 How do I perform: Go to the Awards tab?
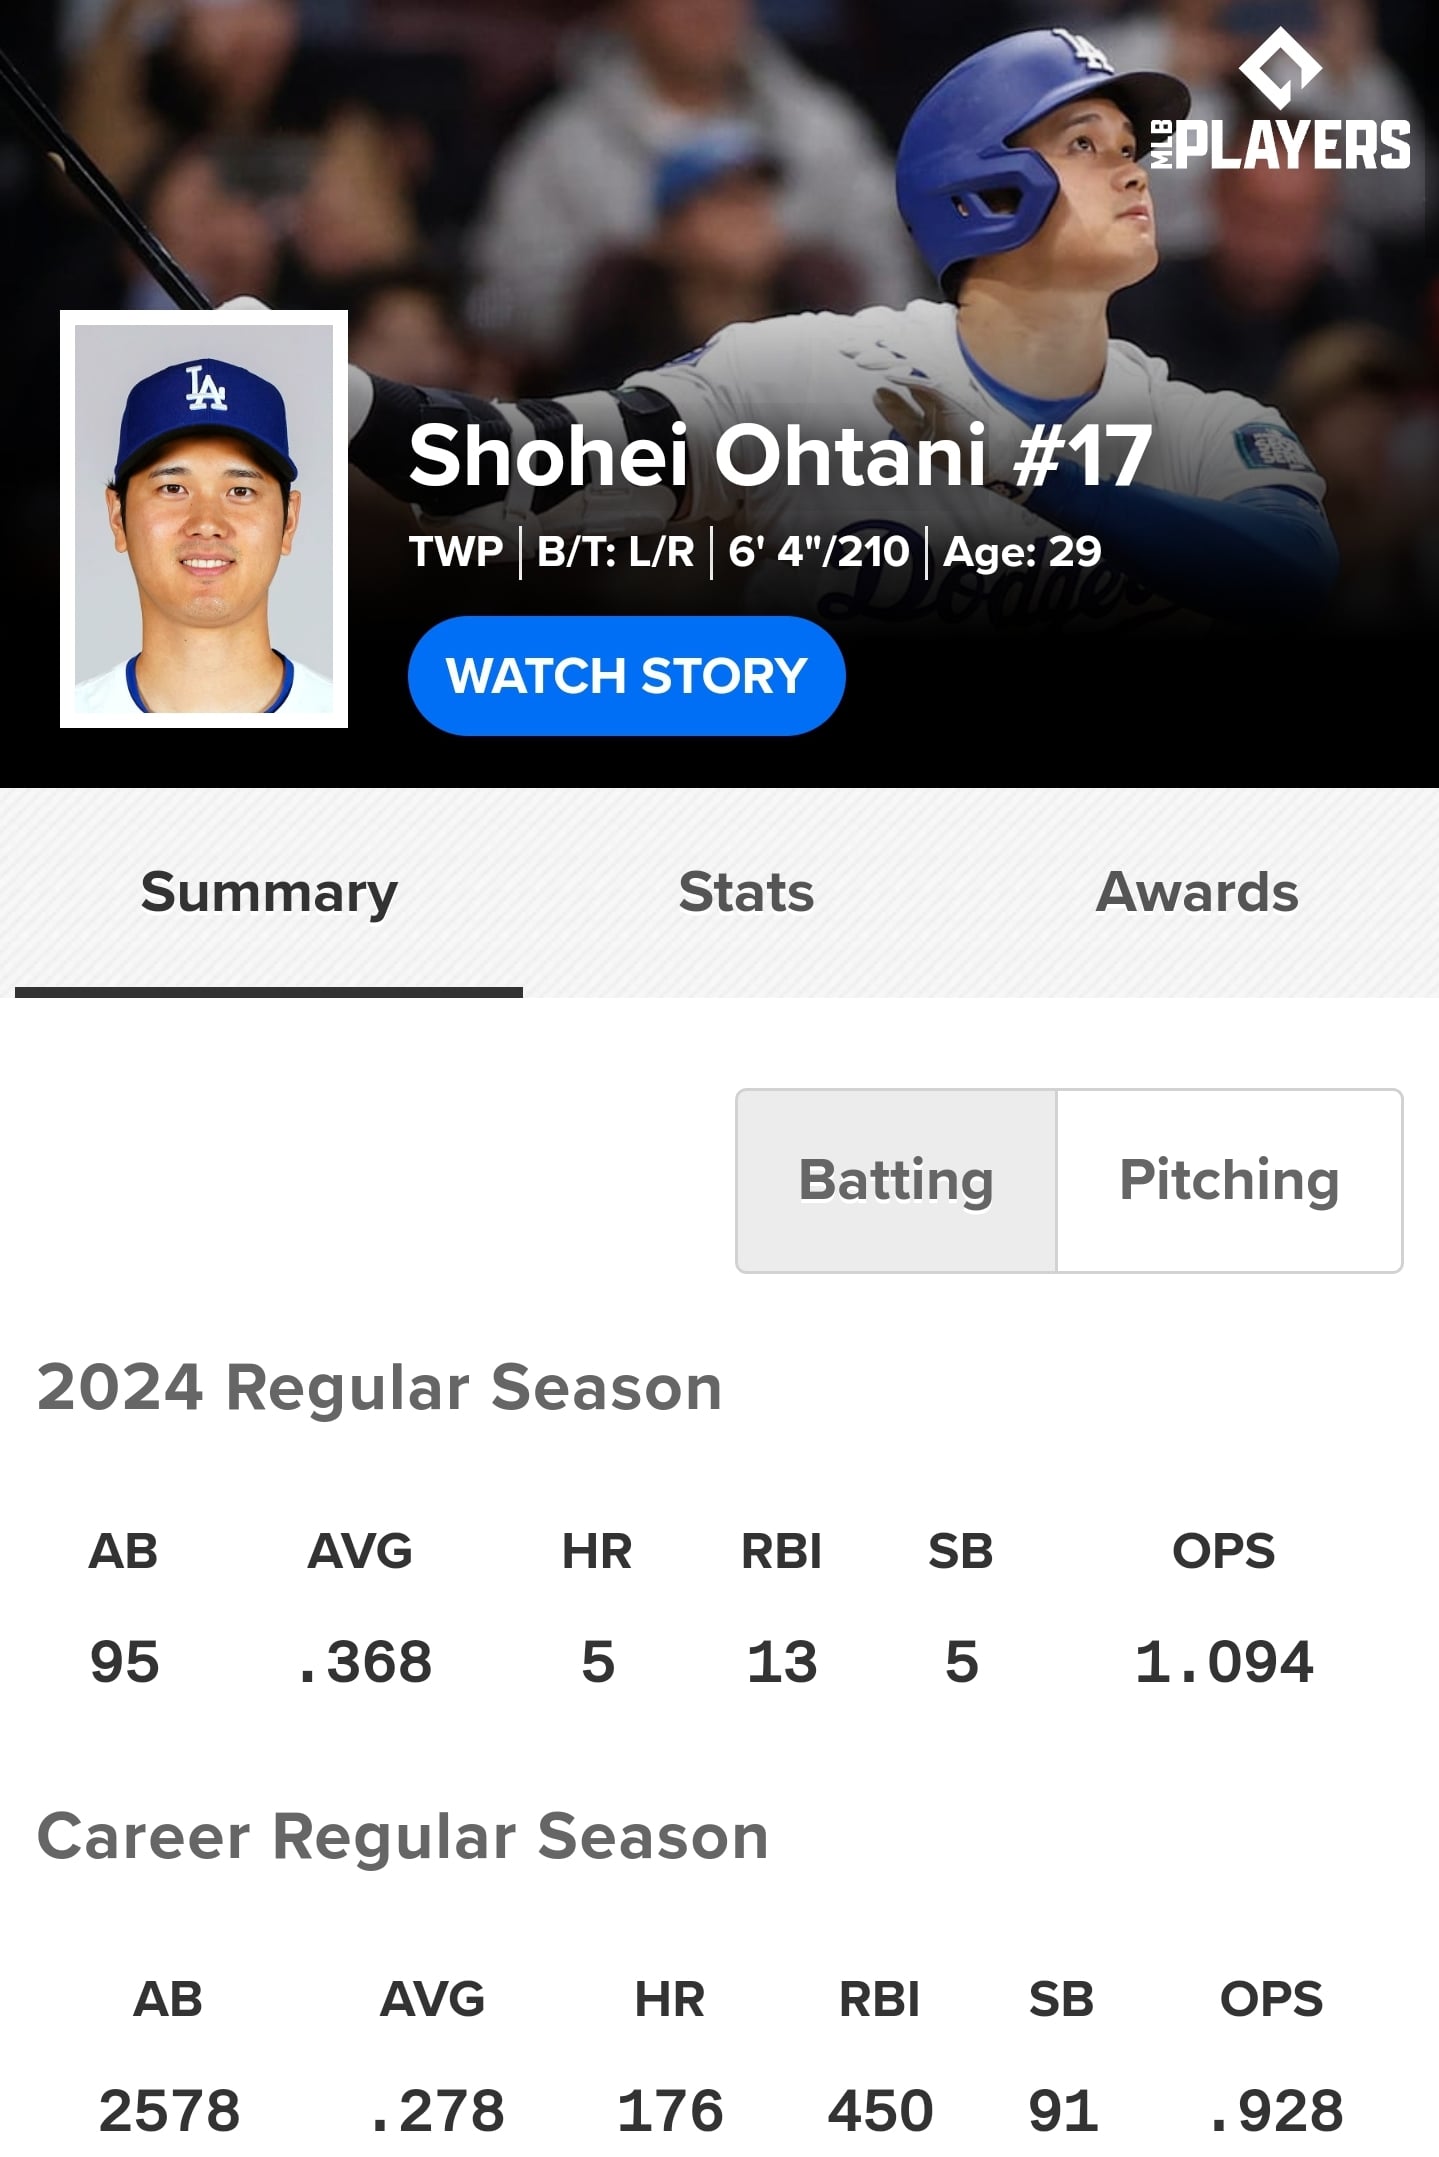(1197, 893)
